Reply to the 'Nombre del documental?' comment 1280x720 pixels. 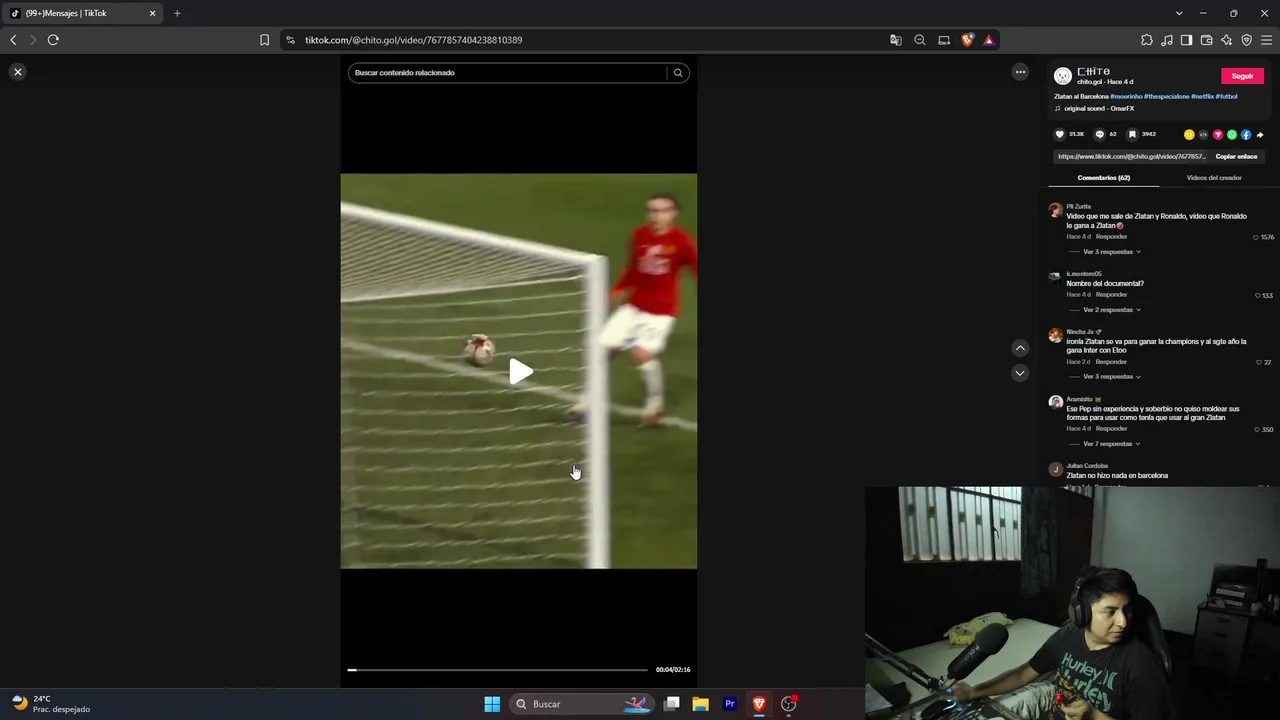coord(1111,295)
